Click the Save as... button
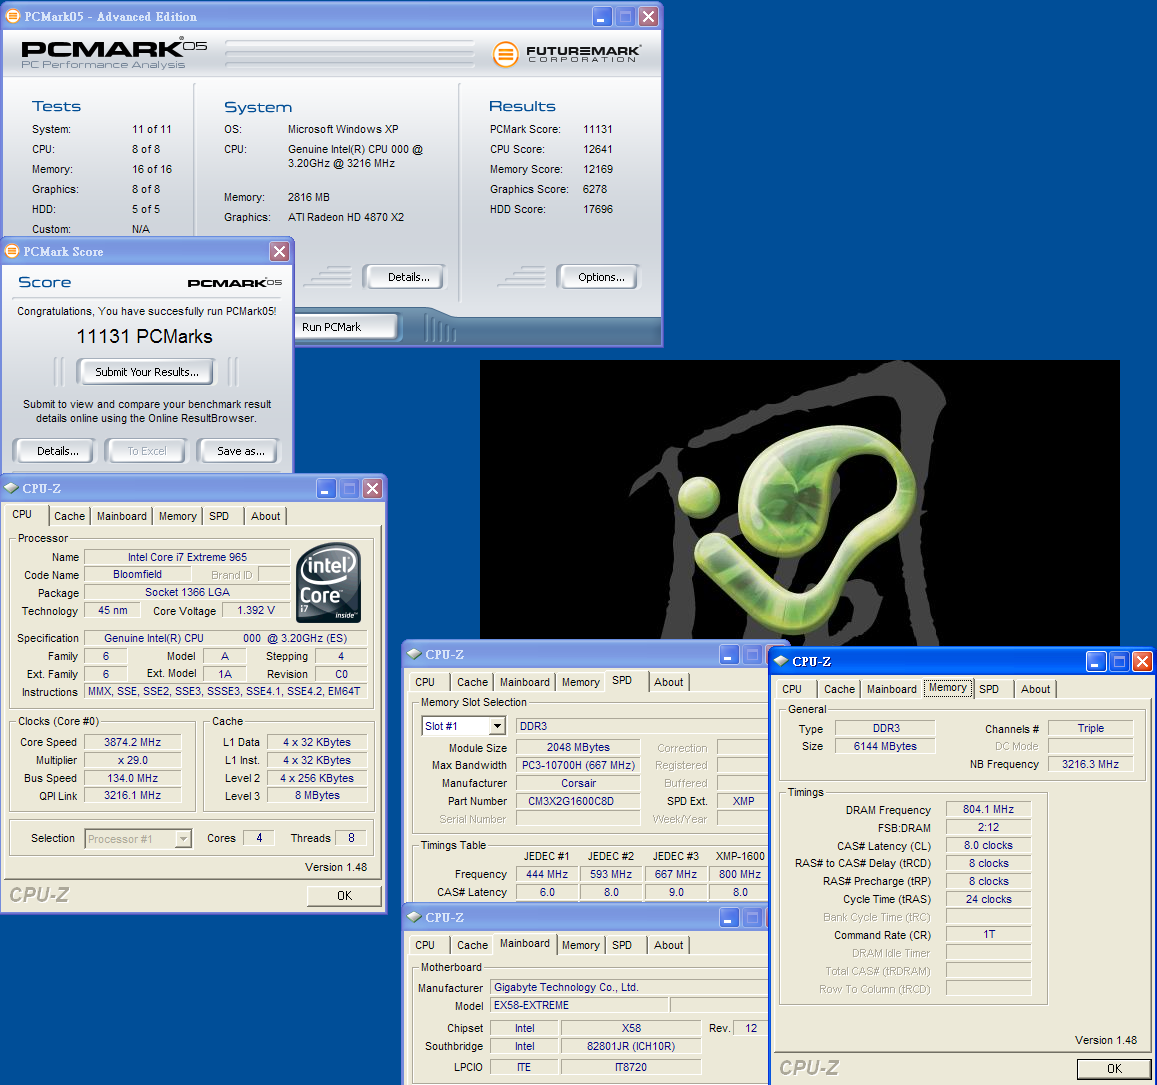 pyautogui.click(x=240, y=451)
